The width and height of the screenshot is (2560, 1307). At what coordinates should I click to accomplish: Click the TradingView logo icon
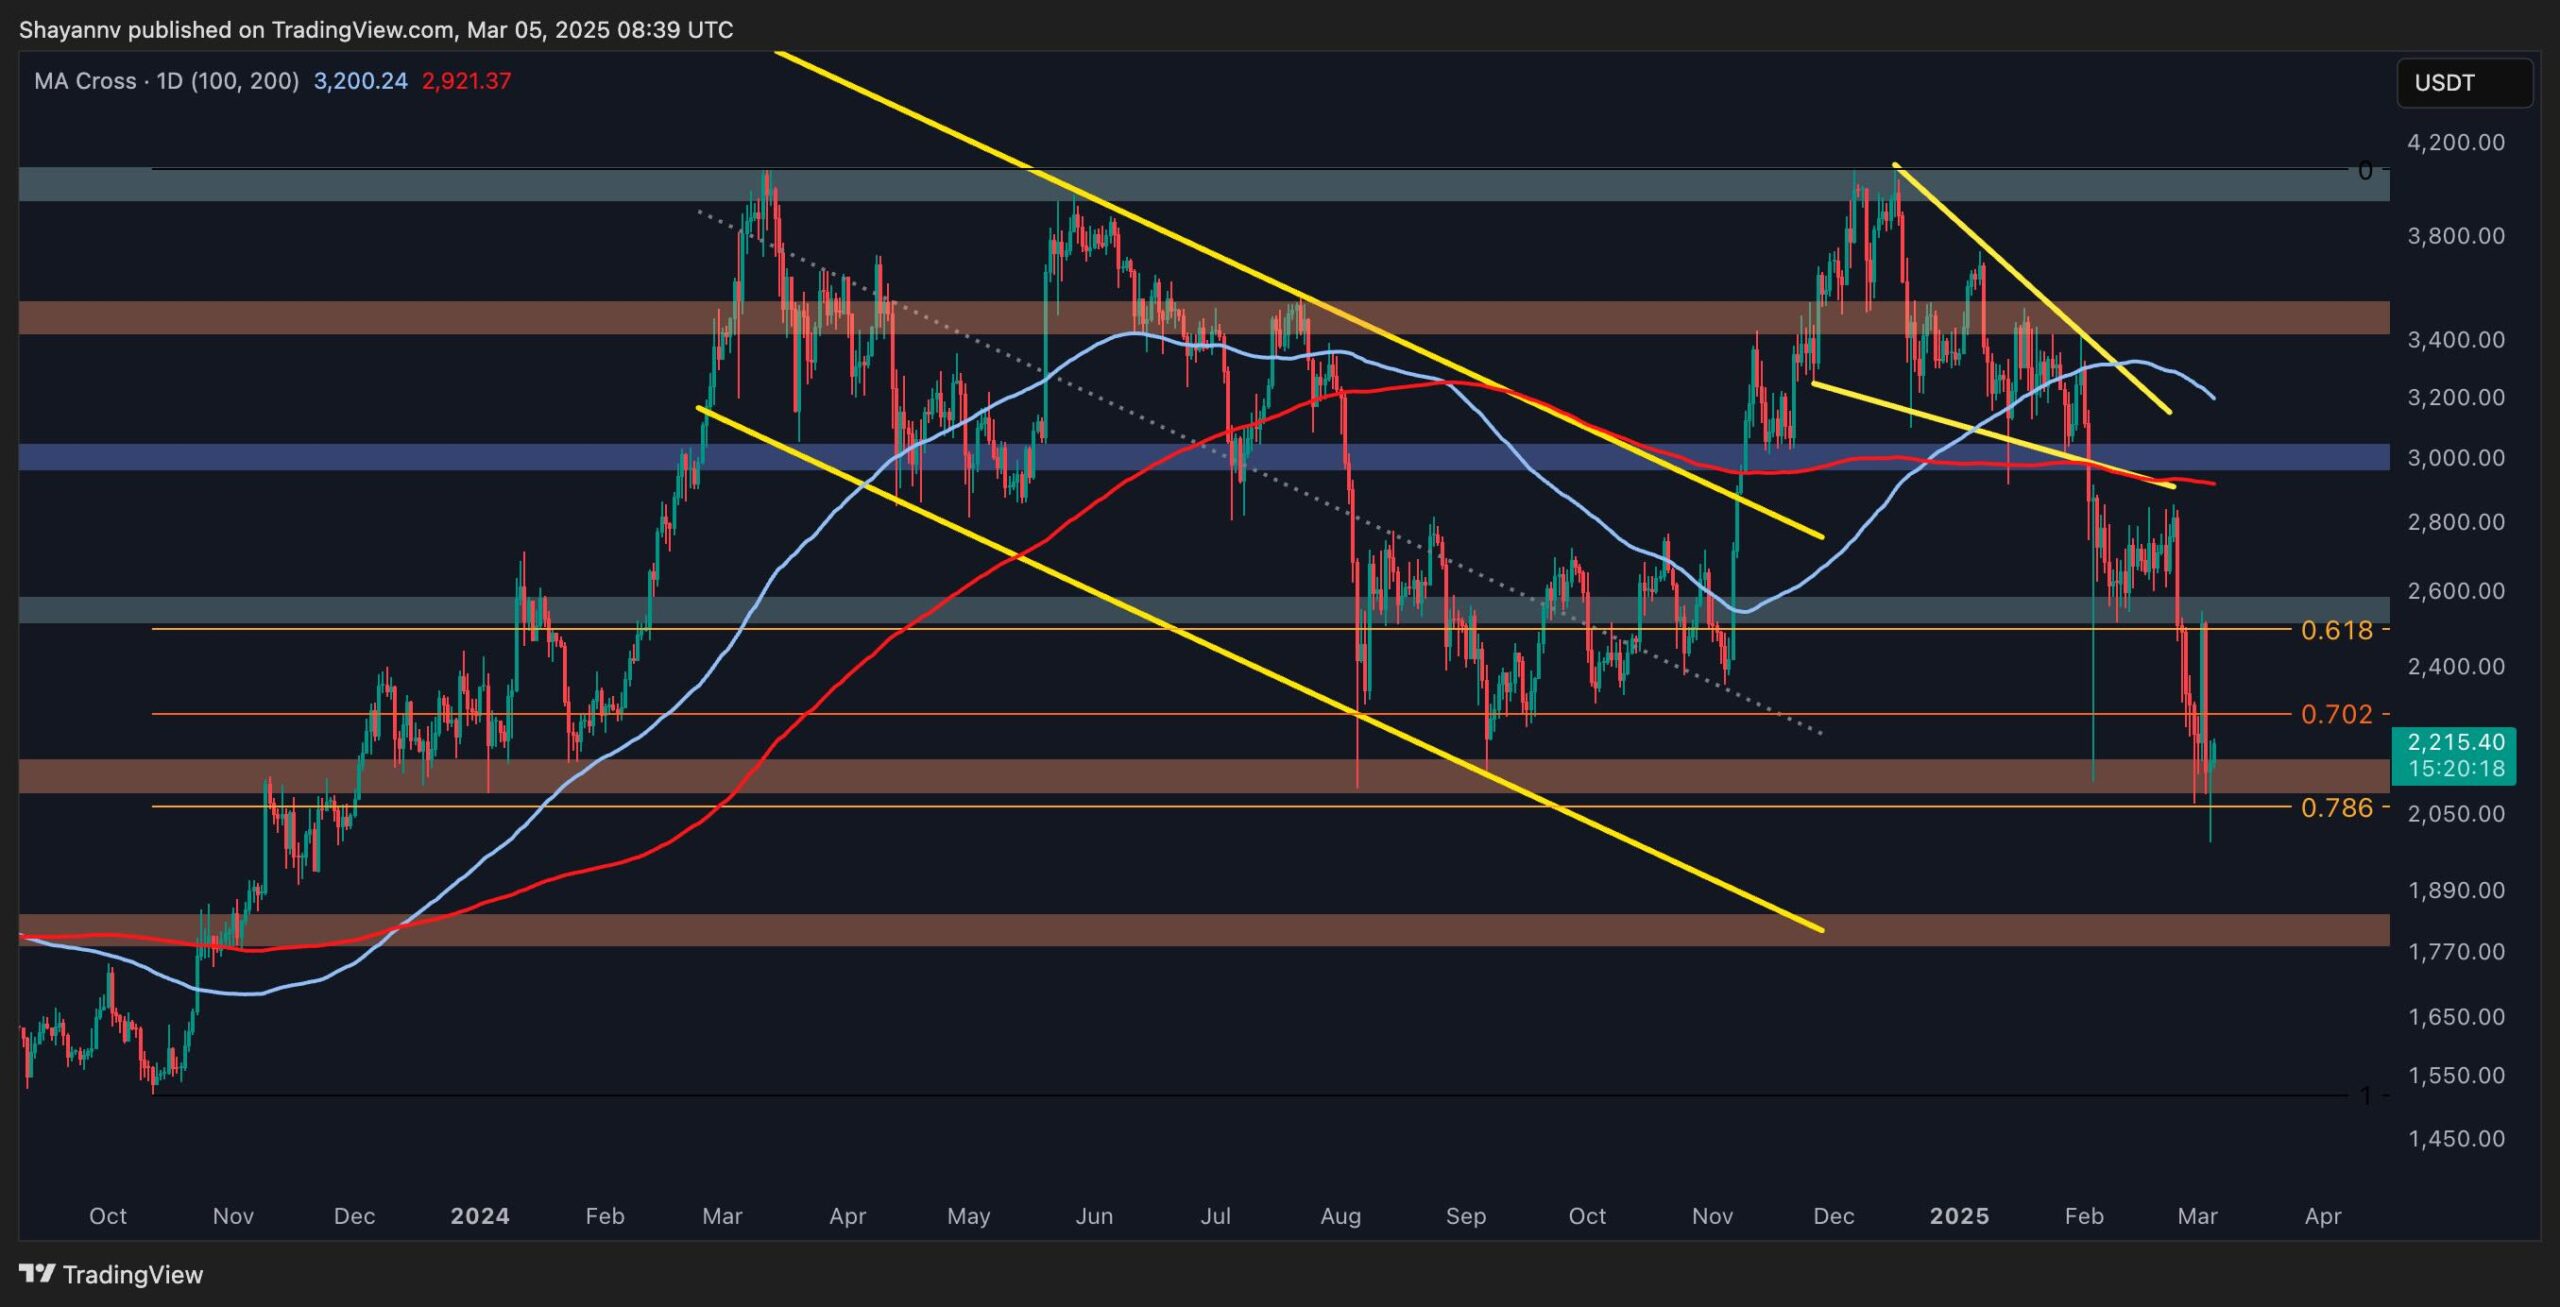tap(37, 1273)
